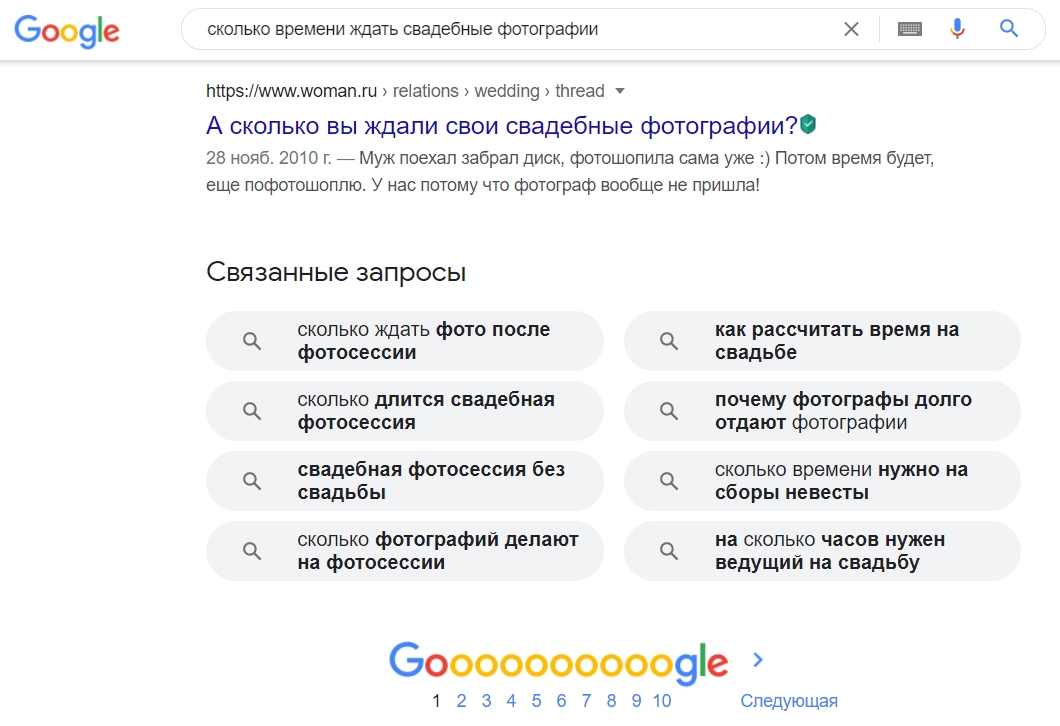
Task: Click 'Следующая' to view next page
Action: [x=789, y=701]
